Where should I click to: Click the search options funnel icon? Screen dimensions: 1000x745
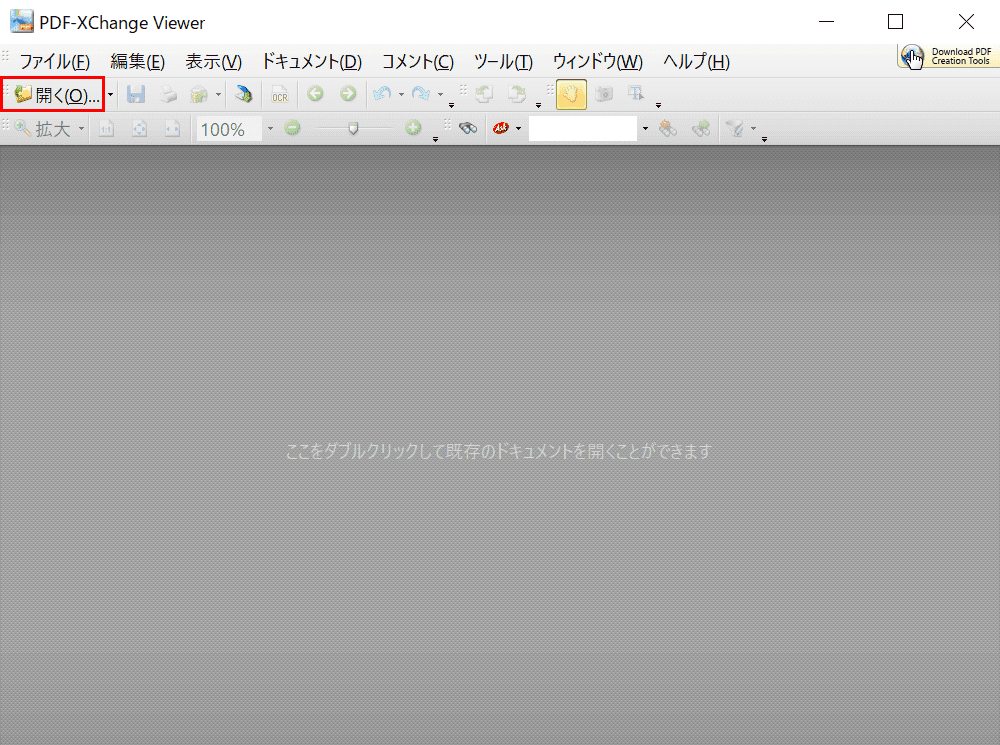pyautogui.click(x=735, y=129)
